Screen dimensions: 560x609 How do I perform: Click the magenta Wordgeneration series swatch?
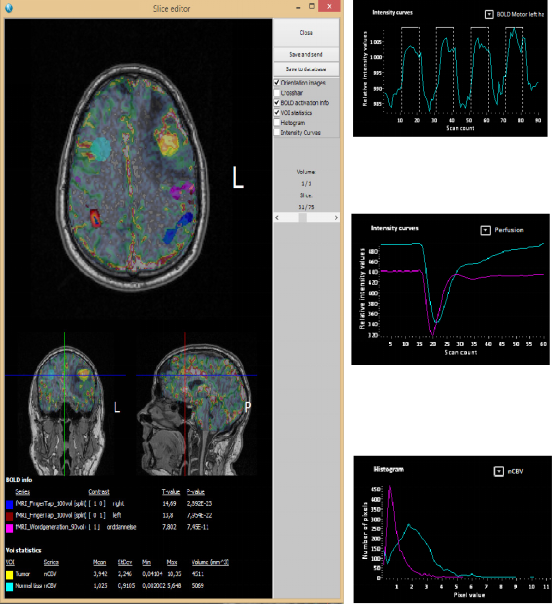pyautogui.click(x=10, y=528)
